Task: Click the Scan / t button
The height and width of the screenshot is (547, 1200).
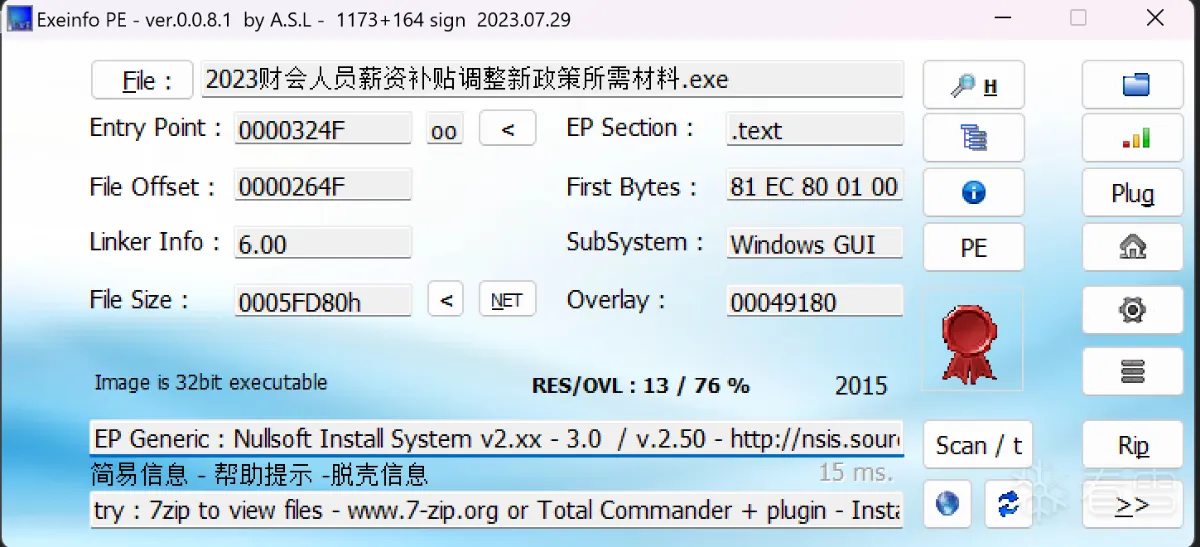Action: click(x=977, y=446)
